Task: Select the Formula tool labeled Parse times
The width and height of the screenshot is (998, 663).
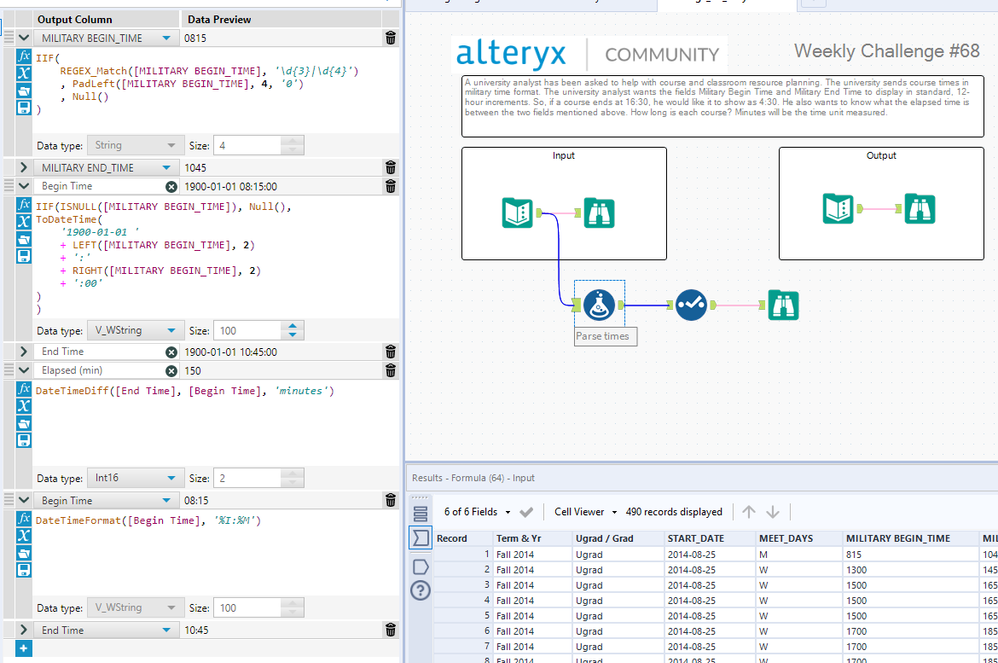Action: (x=599, y=305)
